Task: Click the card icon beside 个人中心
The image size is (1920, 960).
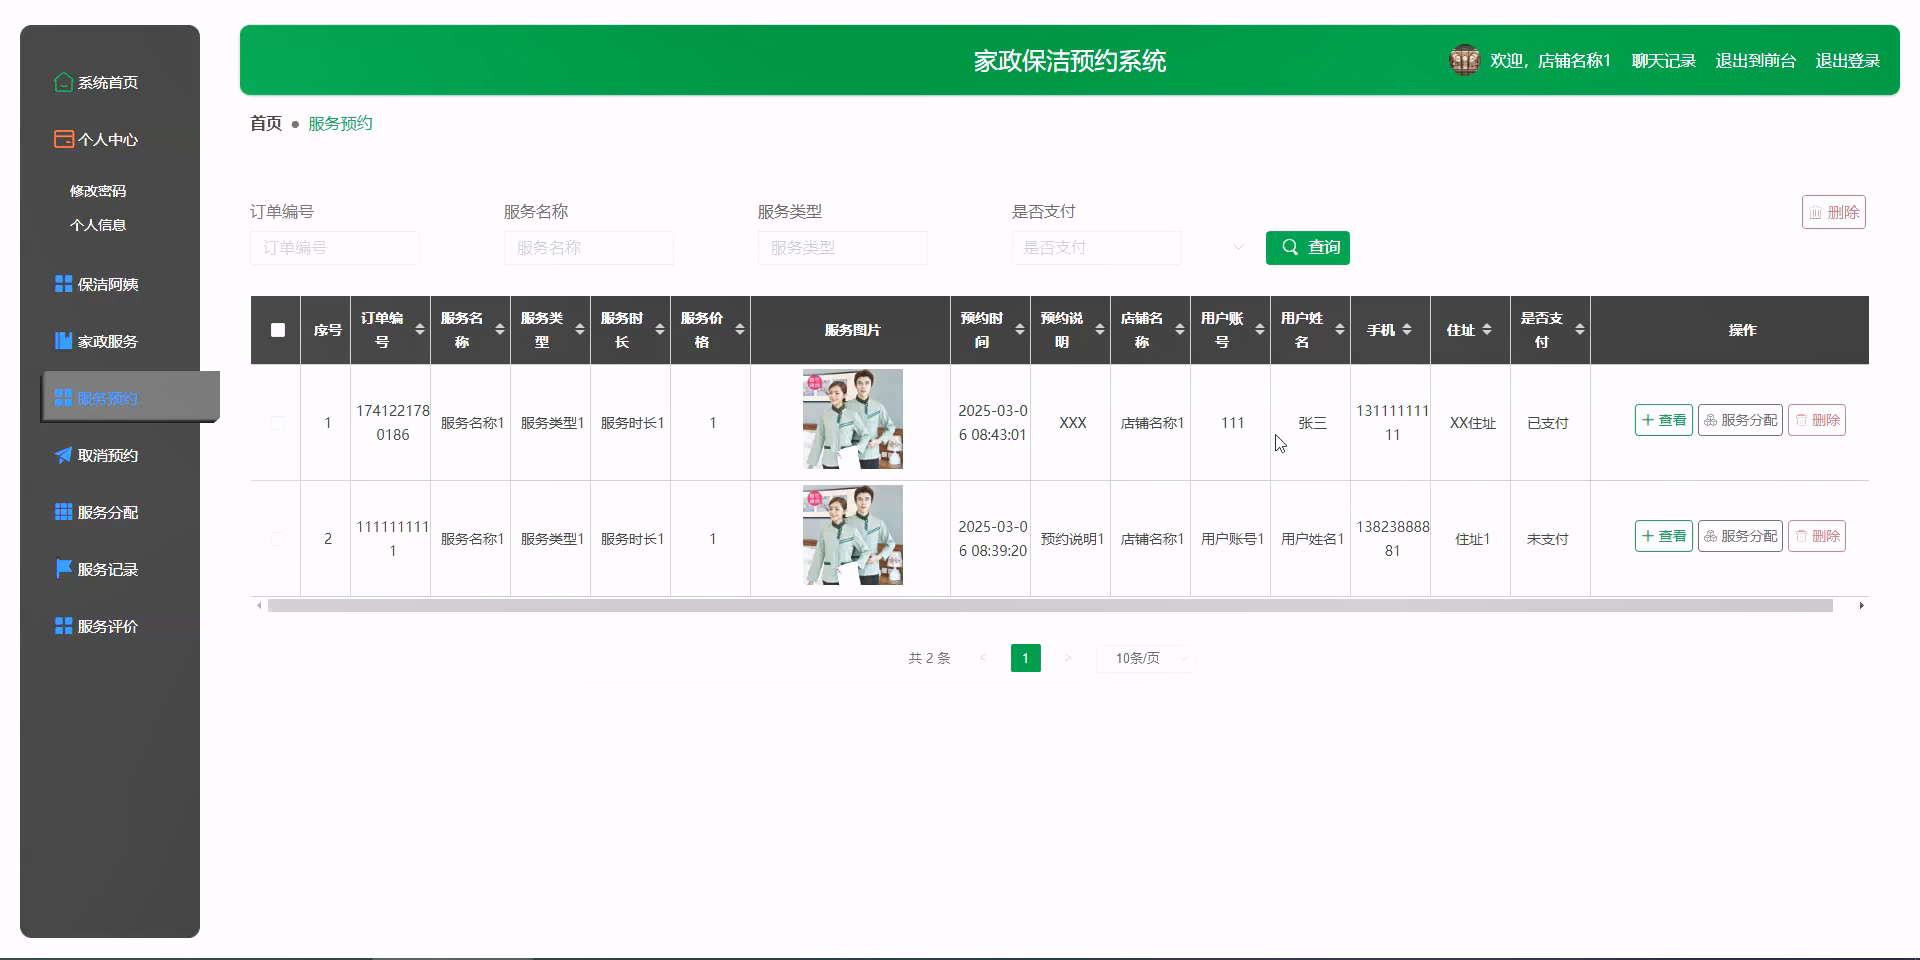Action: (x=64, y=139)
